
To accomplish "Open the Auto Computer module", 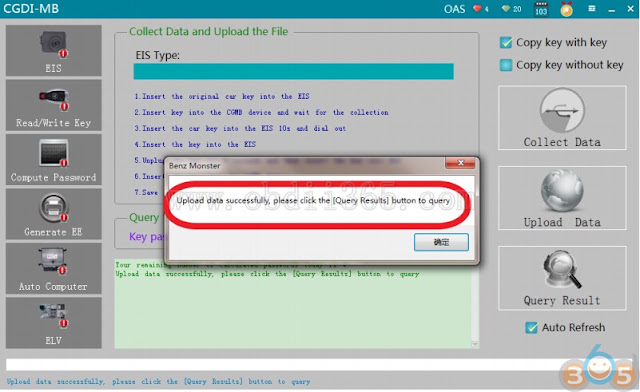I will point(53,269).
